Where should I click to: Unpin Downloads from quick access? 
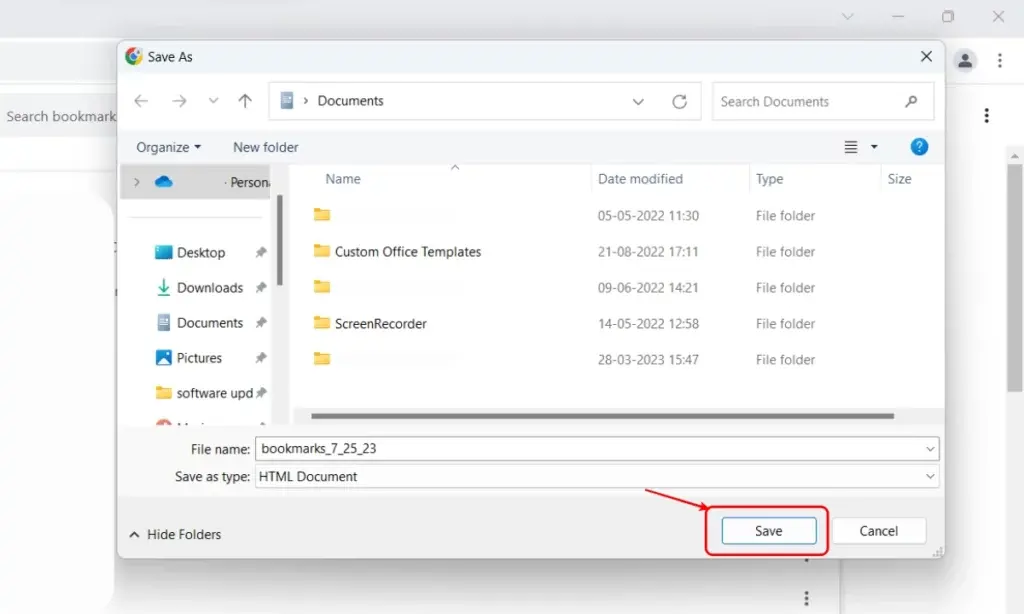tap(260, 287)
